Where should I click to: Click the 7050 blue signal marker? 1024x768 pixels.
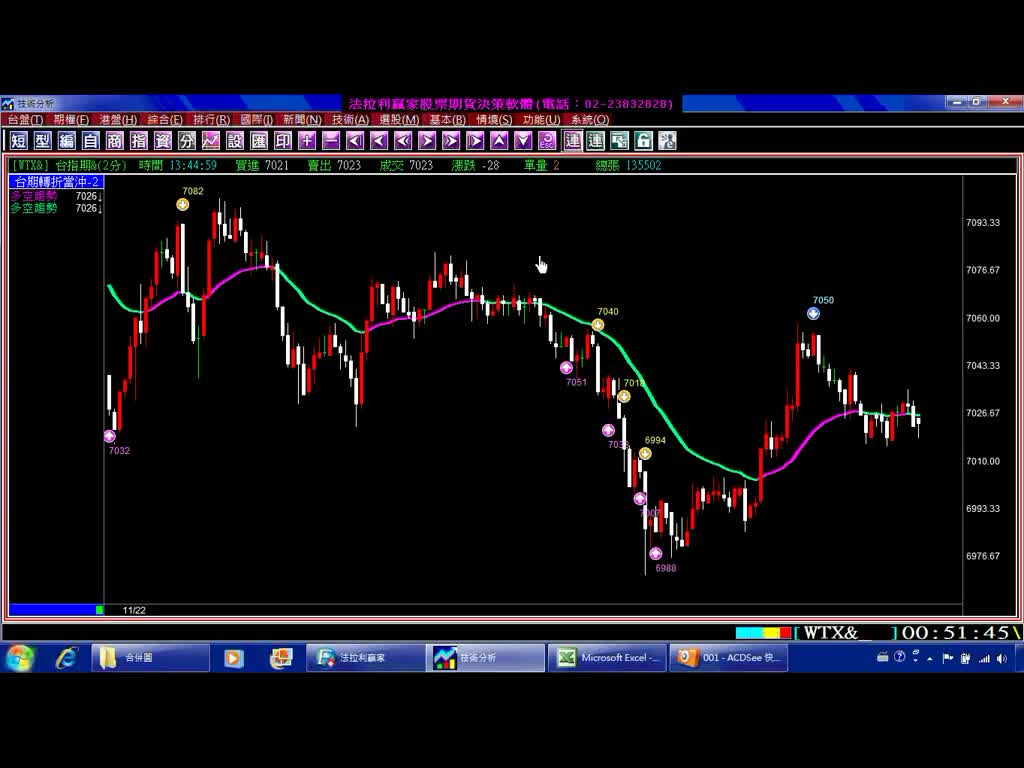point(813,313)
